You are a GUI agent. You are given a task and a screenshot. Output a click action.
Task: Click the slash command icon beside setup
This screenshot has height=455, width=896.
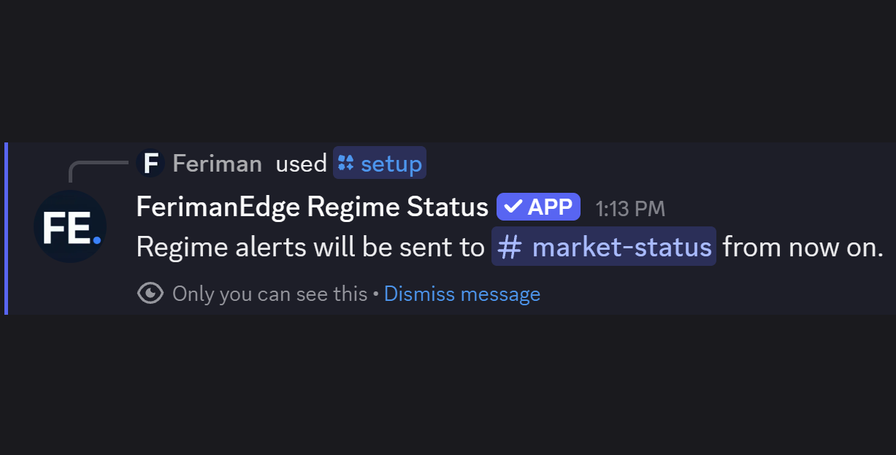346,163
